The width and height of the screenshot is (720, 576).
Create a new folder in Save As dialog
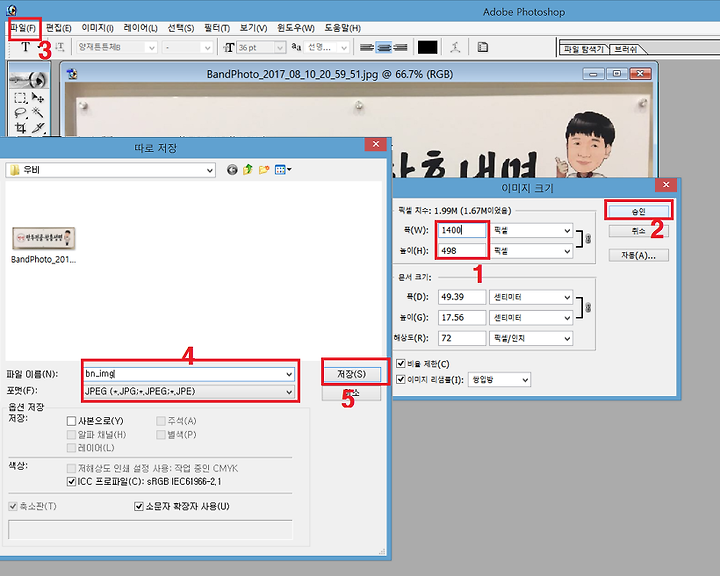click(x=264, y=170)
